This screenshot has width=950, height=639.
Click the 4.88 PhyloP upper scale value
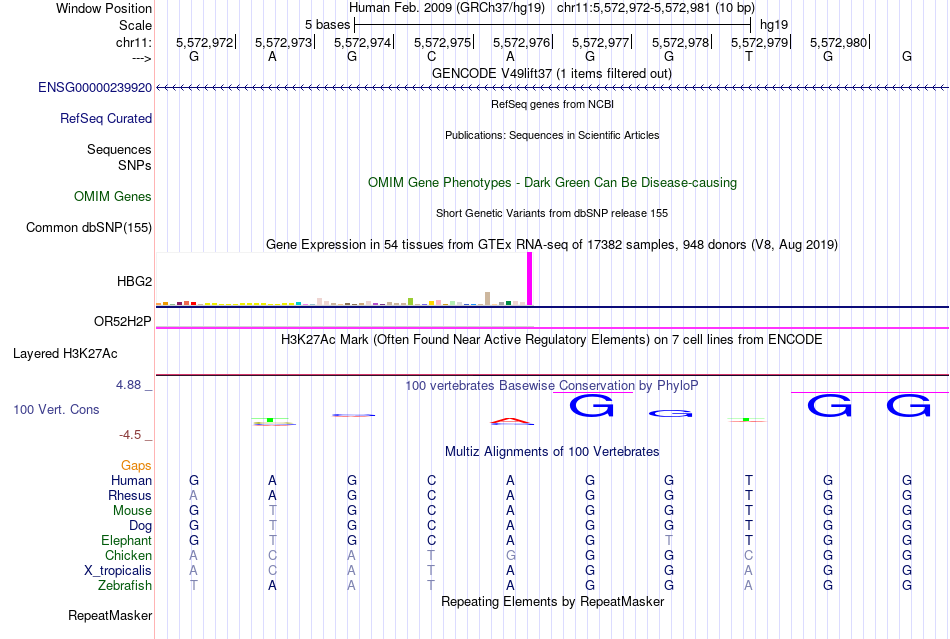(x=128, y=385)
